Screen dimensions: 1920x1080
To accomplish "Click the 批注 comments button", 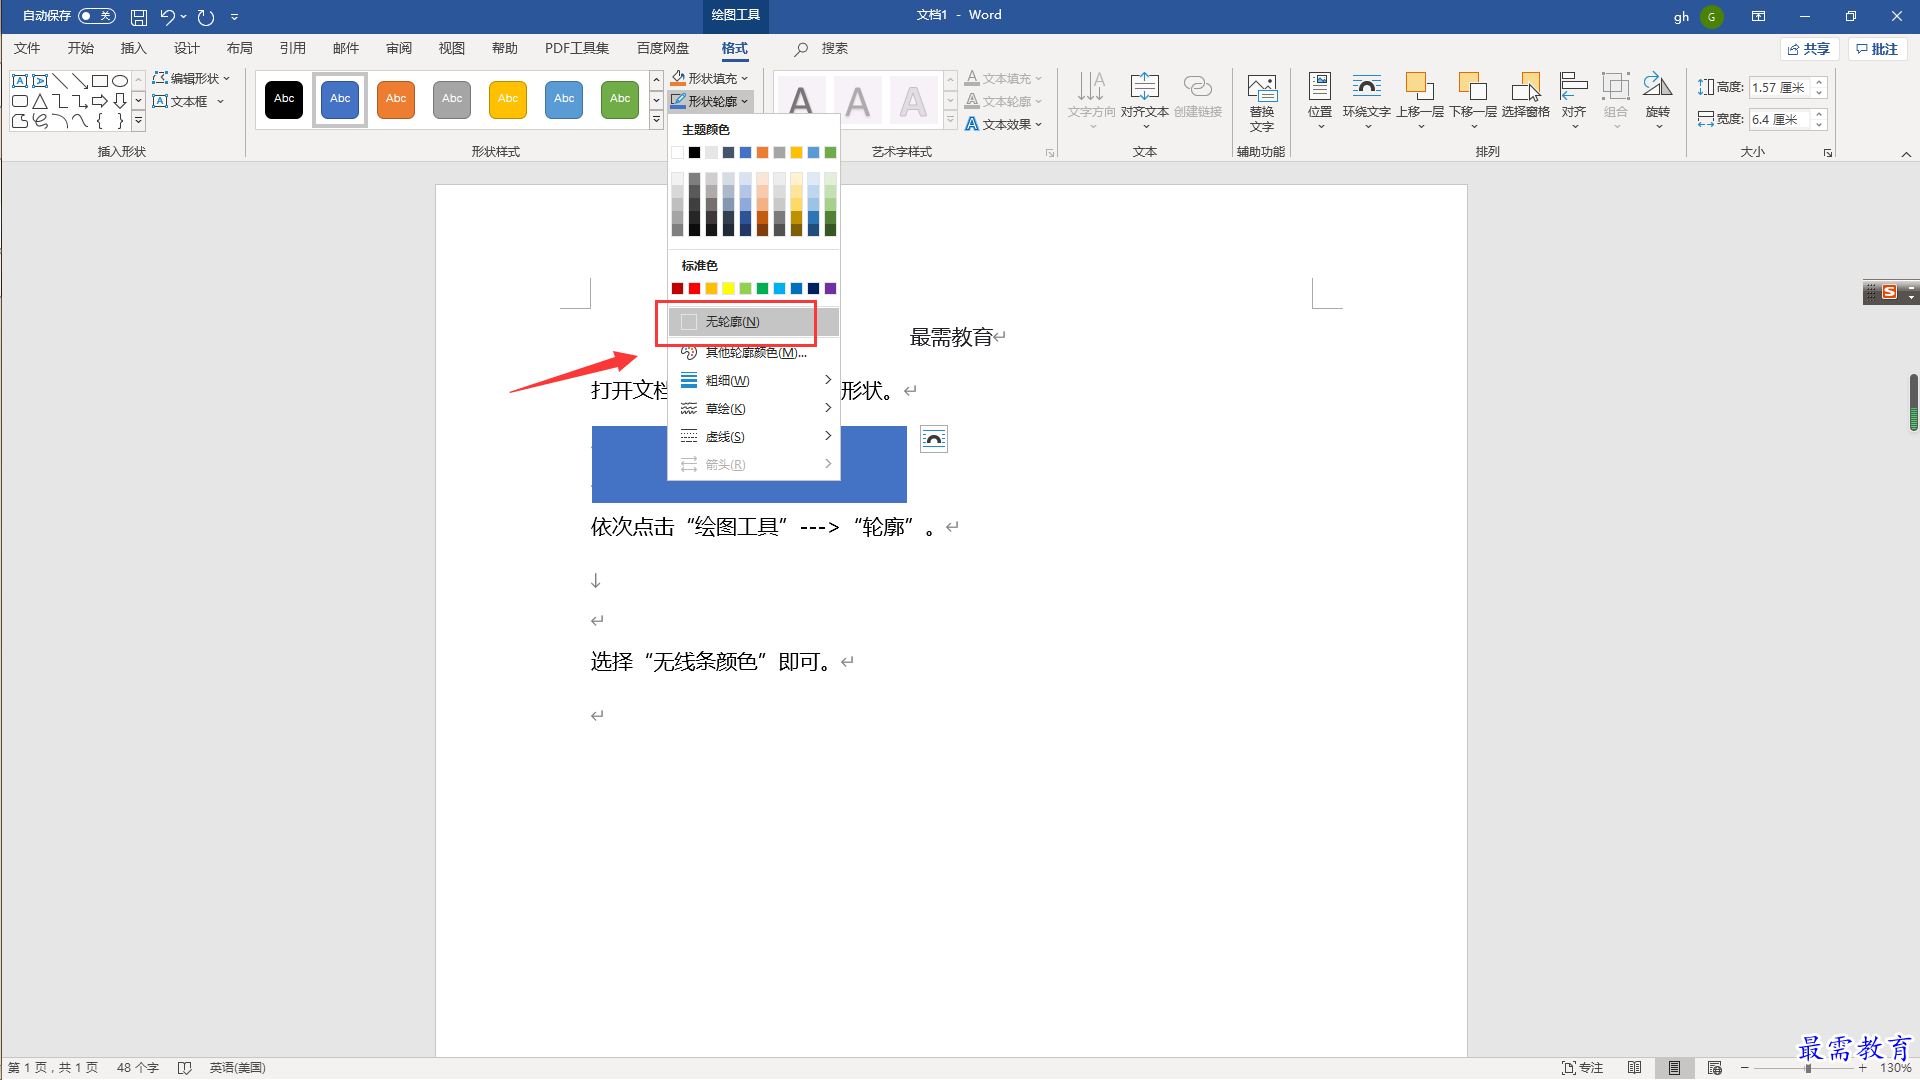I will [1877, 49].
